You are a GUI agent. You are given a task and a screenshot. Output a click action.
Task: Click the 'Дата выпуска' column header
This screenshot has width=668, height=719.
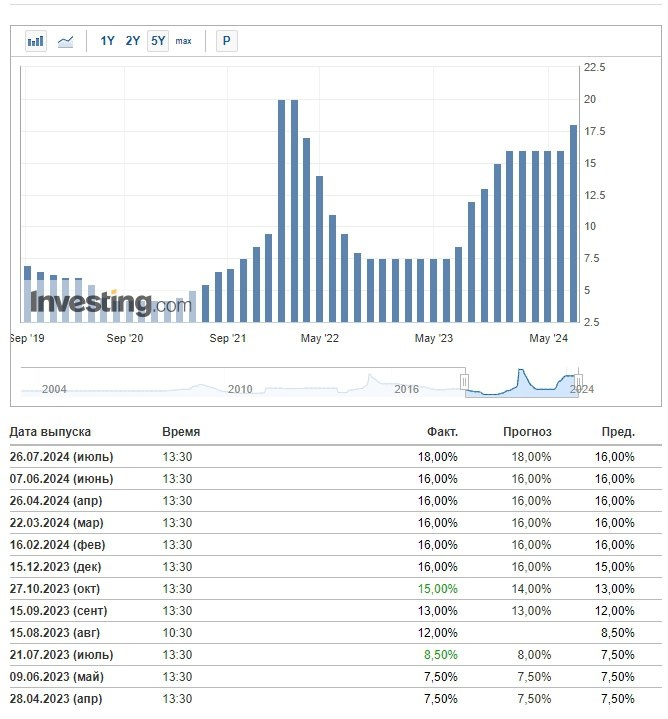coord(50,432)
